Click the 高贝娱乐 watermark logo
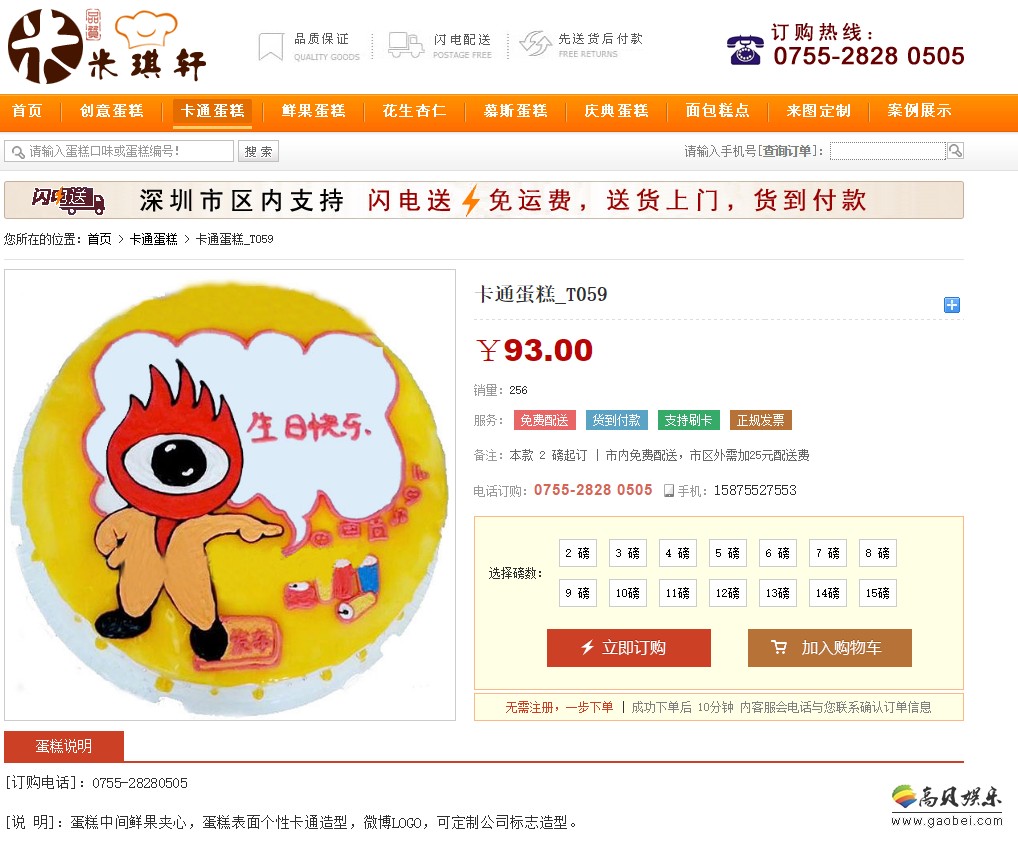 (x=947, y=806)
